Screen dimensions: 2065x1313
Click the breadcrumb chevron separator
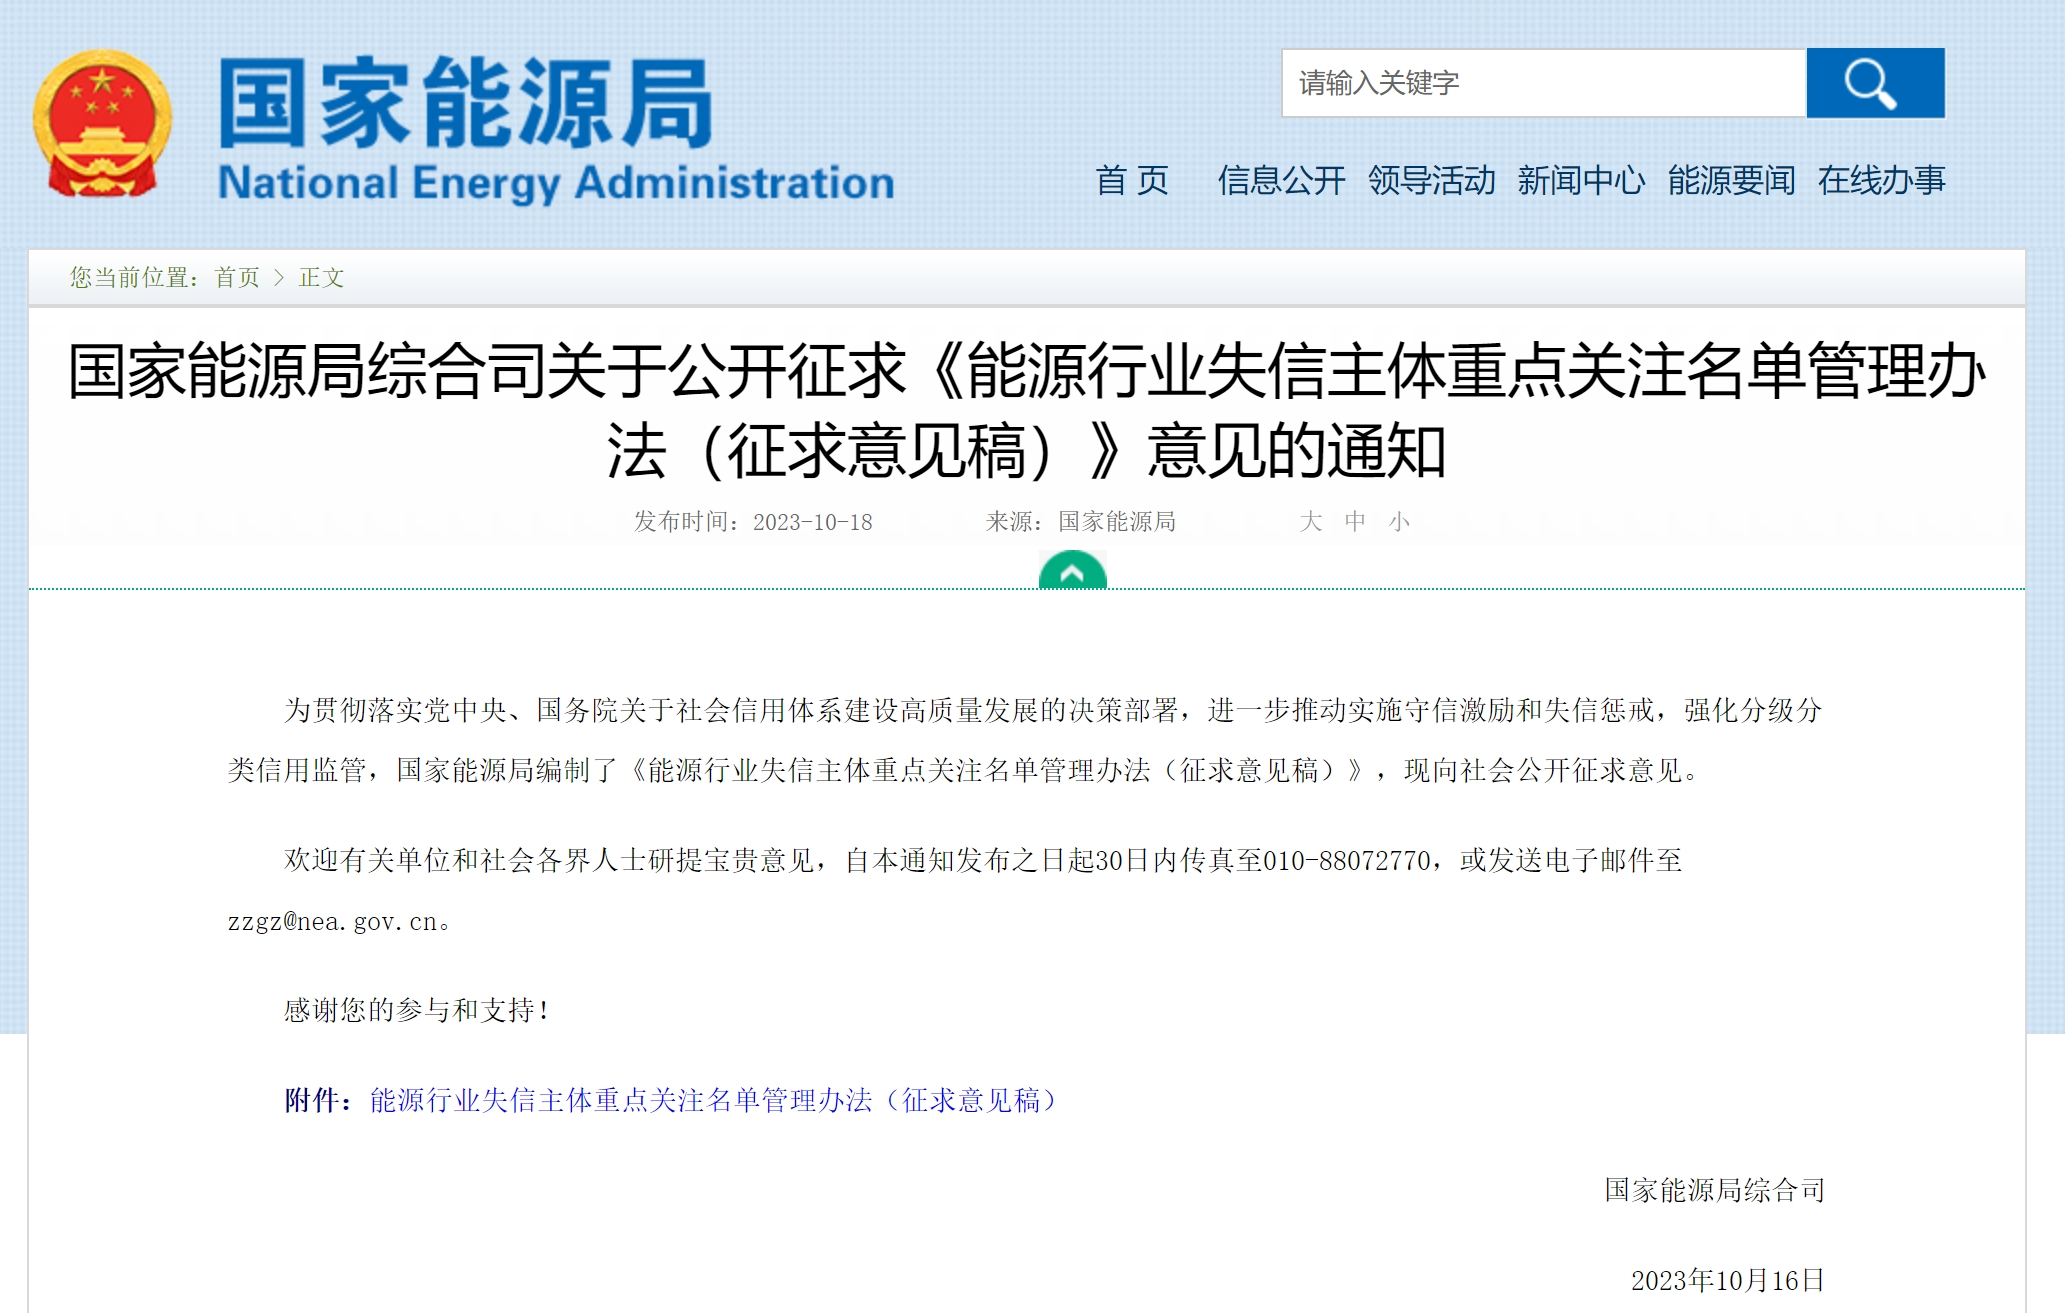[x=279, y=278]
